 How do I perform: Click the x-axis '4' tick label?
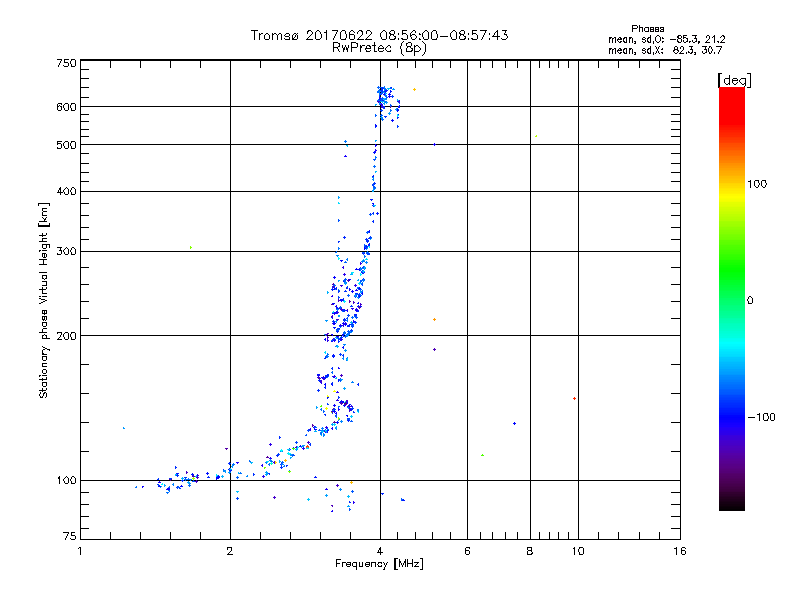pyautogui.click(x=380, y=551)
